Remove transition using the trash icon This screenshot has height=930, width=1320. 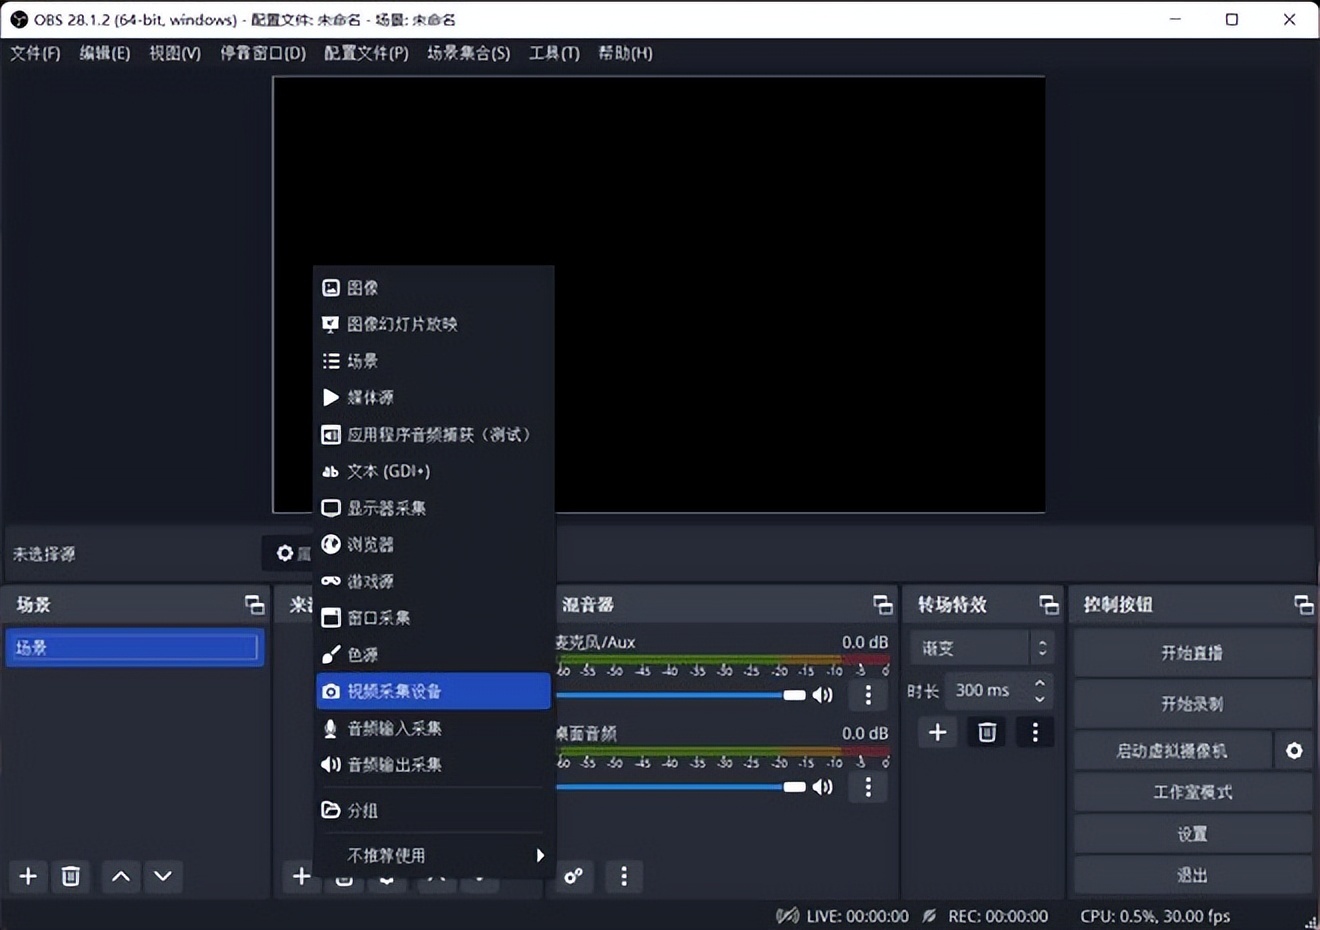coord(987,733)
